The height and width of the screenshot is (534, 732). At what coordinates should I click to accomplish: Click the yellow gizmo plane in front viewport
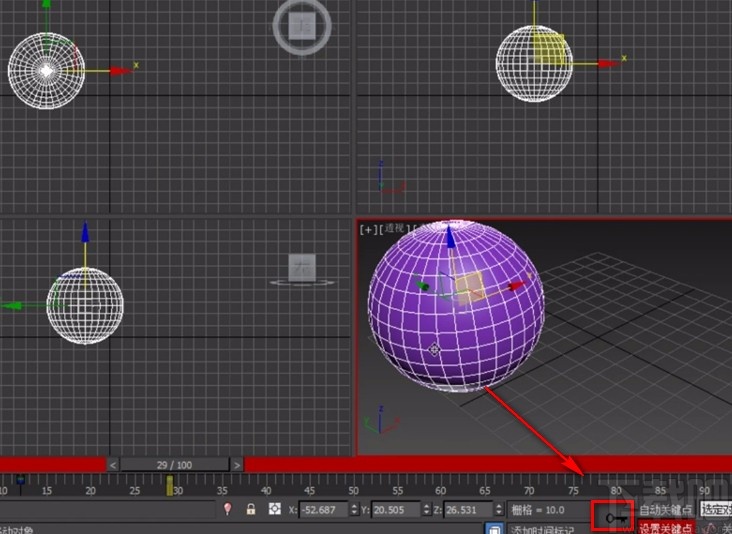coord(549,49)
